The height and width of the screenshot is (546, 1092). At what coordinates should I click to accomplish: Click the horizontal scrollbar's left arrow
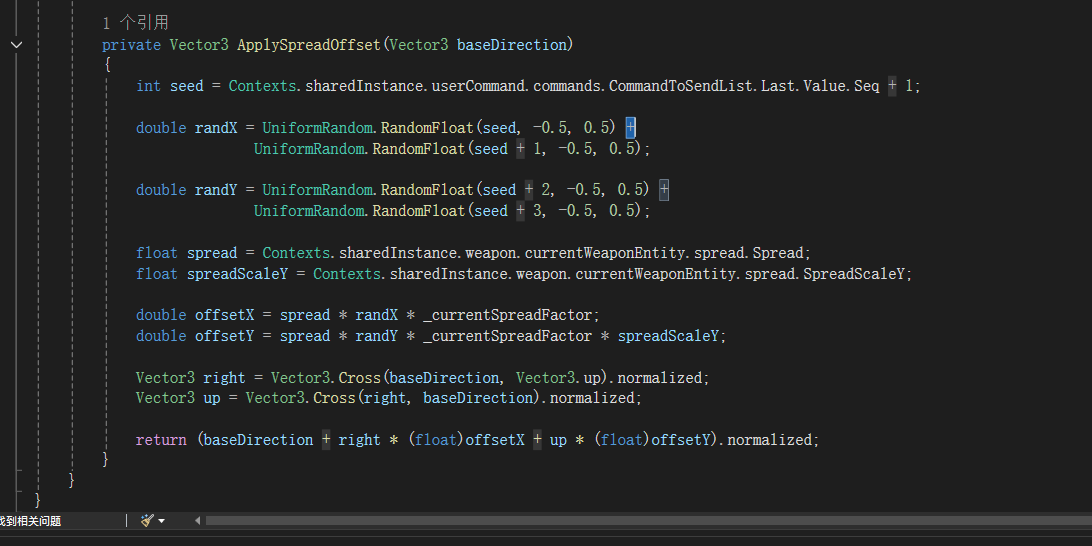coord(197,520)
